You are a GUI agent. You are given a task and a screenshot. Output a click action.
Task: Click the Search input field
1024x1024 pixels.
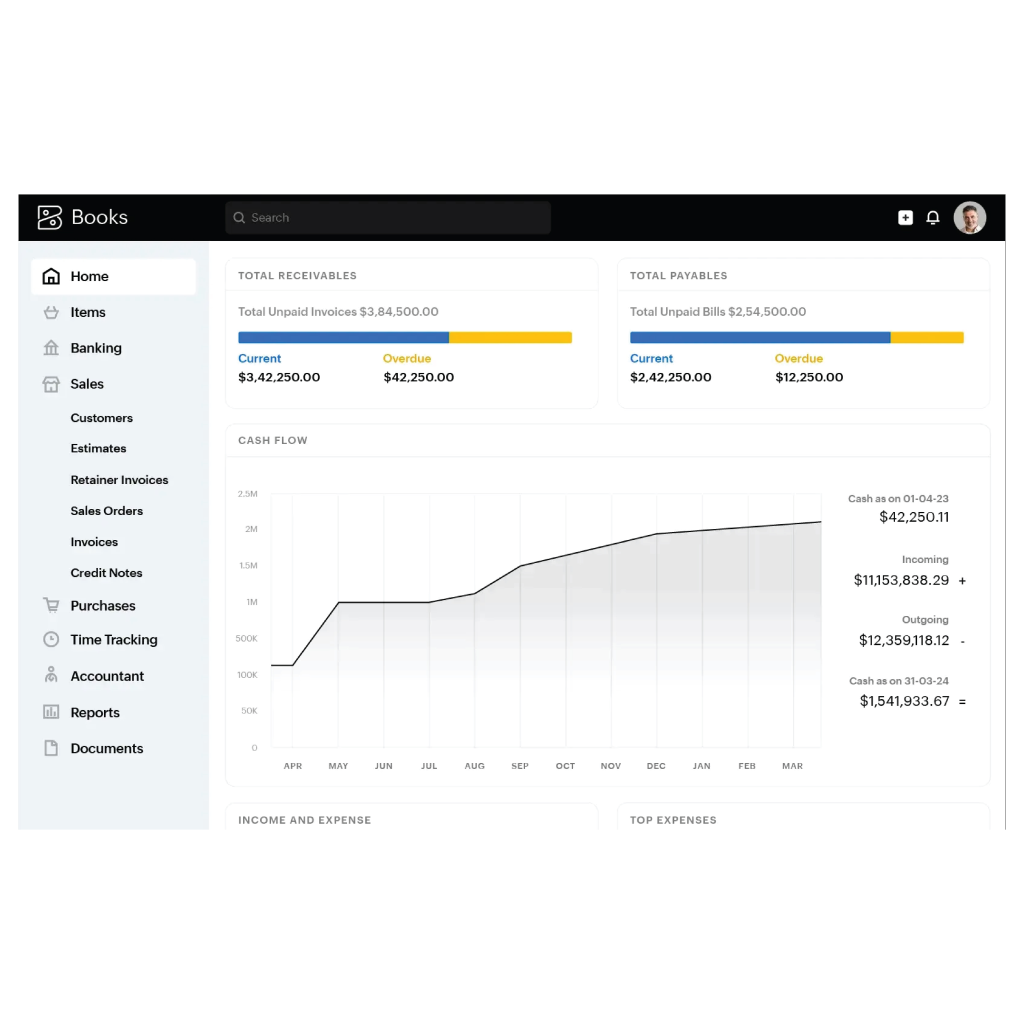388,217
